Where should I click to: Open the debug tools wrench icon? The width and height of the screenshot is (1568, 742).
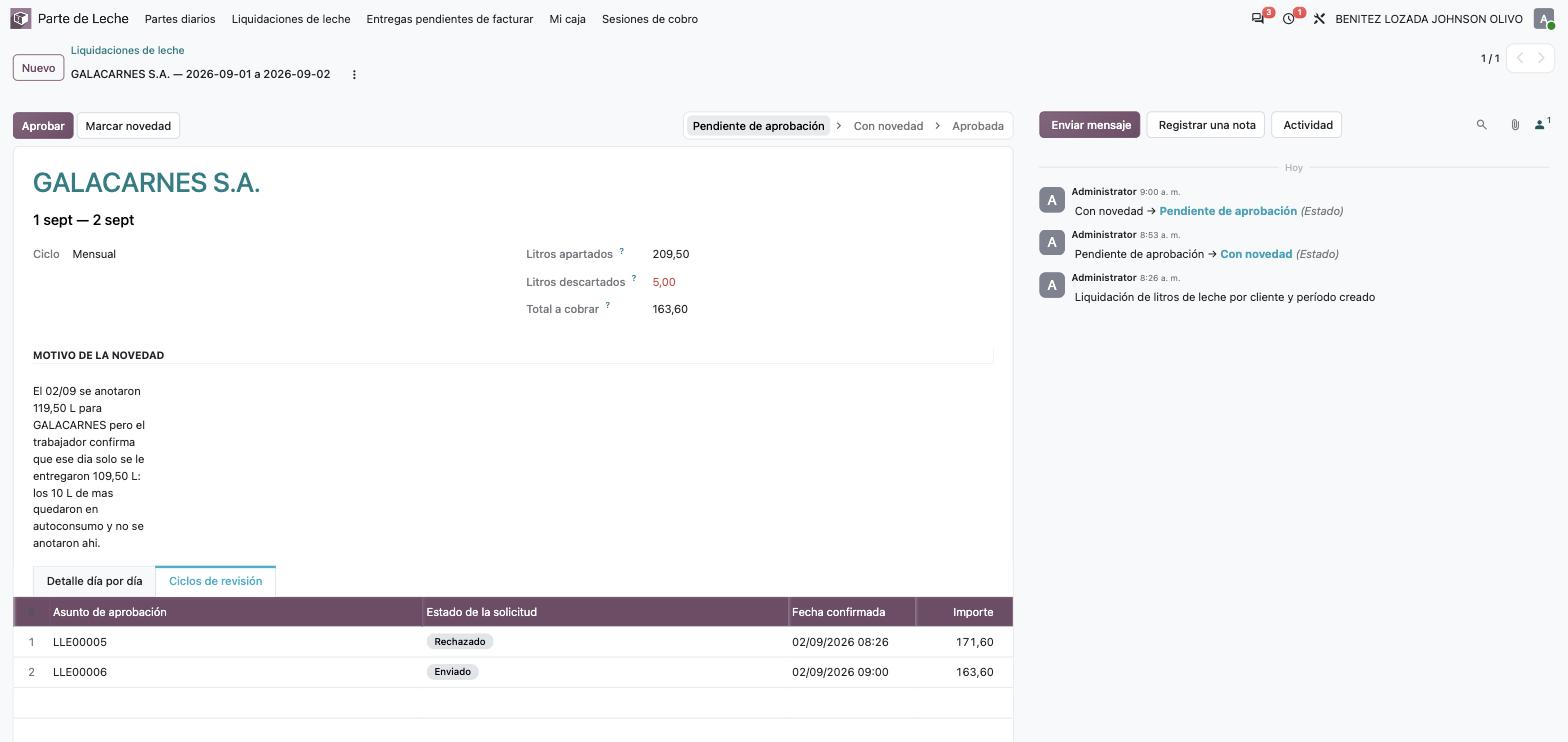(x=1319, y=19)
